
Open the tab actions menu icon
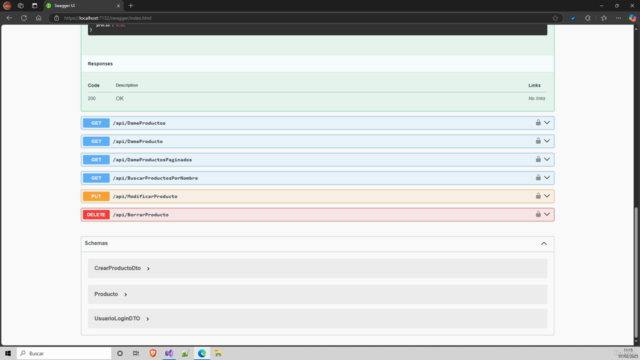34,6
